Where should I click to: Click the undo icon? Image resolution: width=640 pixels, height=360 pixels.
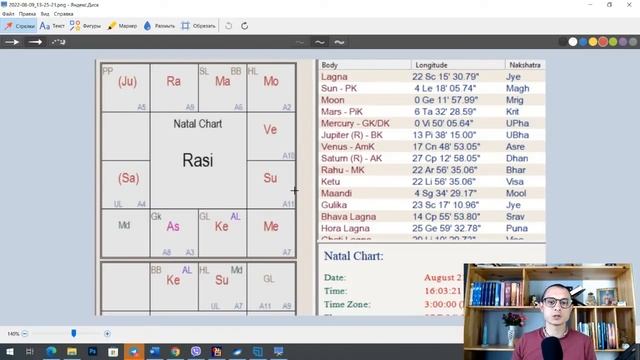click(229, 26)
